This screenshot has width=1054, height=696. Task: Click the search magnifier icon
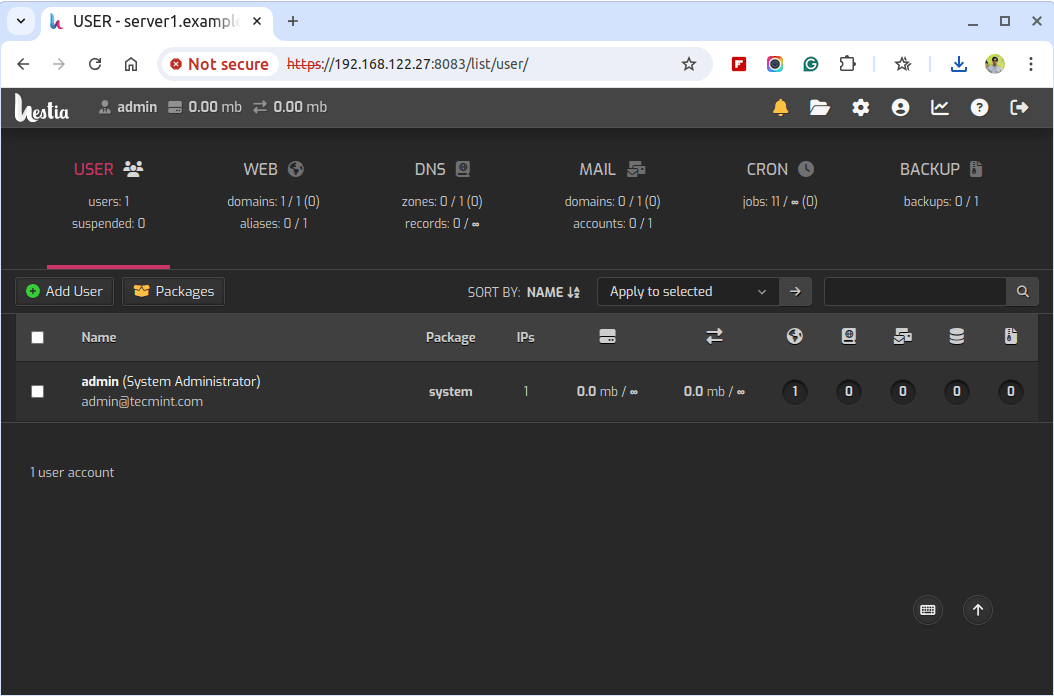[x=1022, y=291]
